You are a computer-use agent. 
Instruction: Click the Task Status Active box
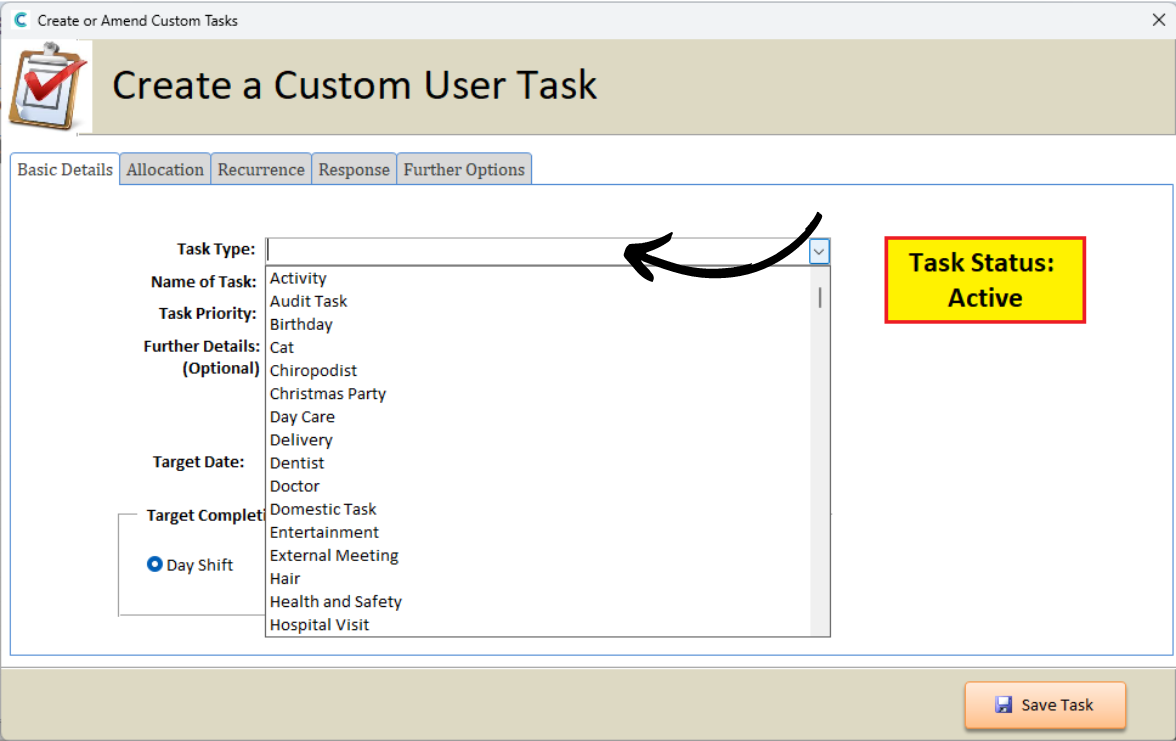coord(985,280)
